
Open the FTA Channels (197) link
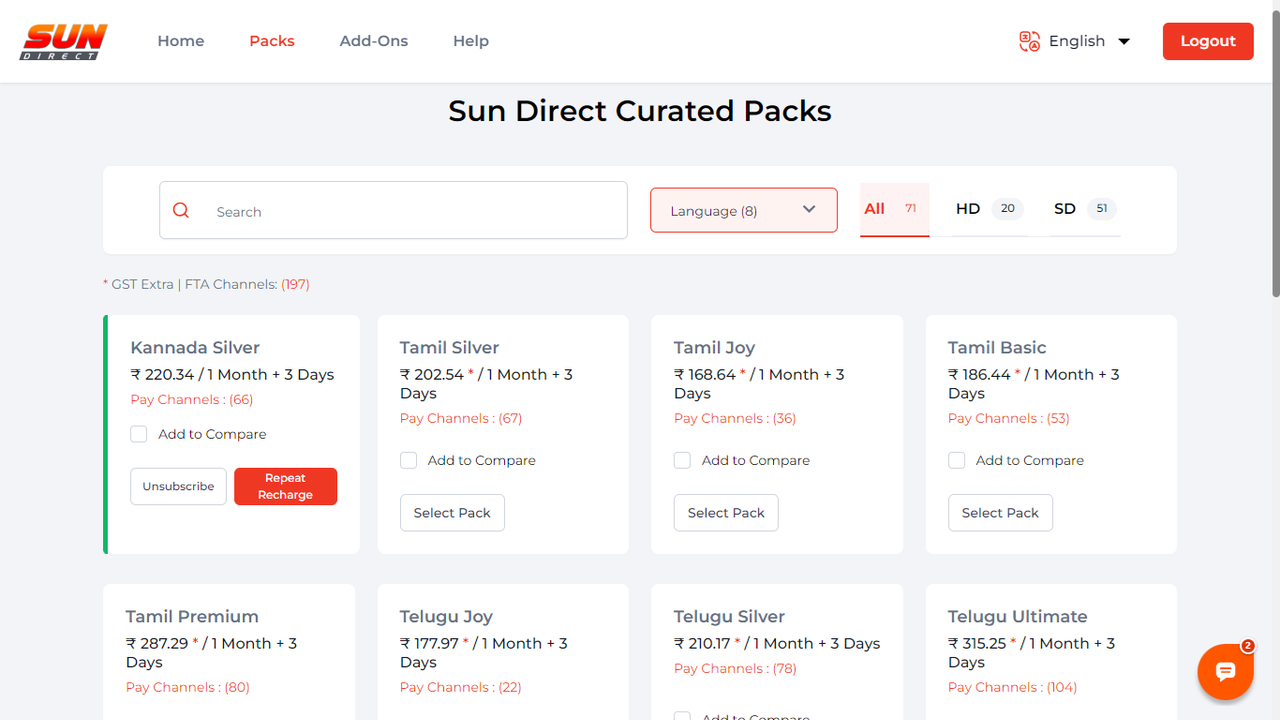pos(295,284)
